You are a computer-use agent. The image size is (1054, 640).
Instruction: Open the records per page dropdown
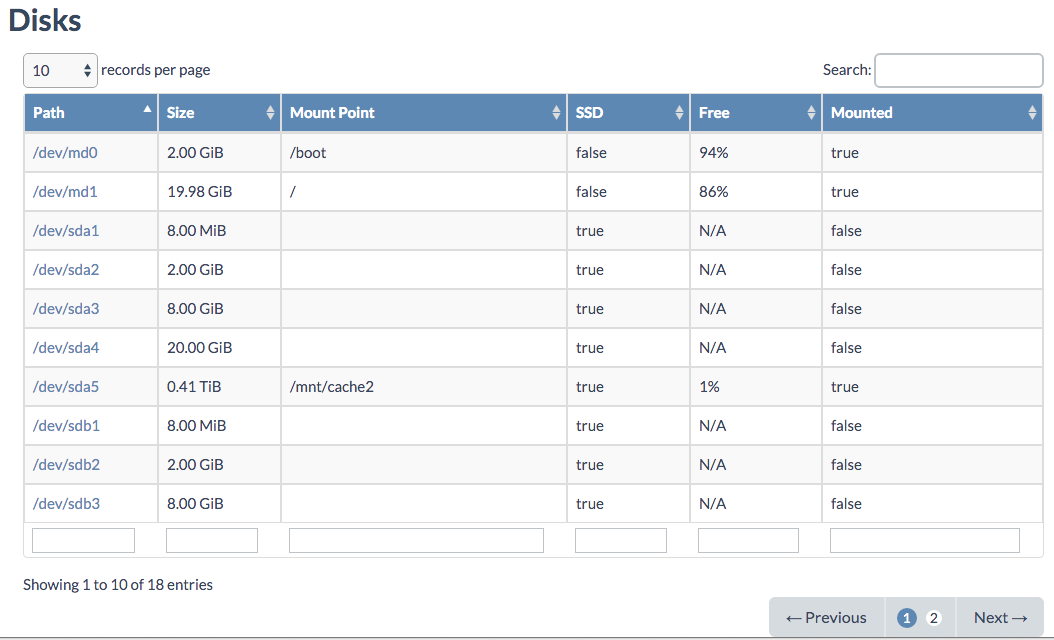(x=60, y=70)
